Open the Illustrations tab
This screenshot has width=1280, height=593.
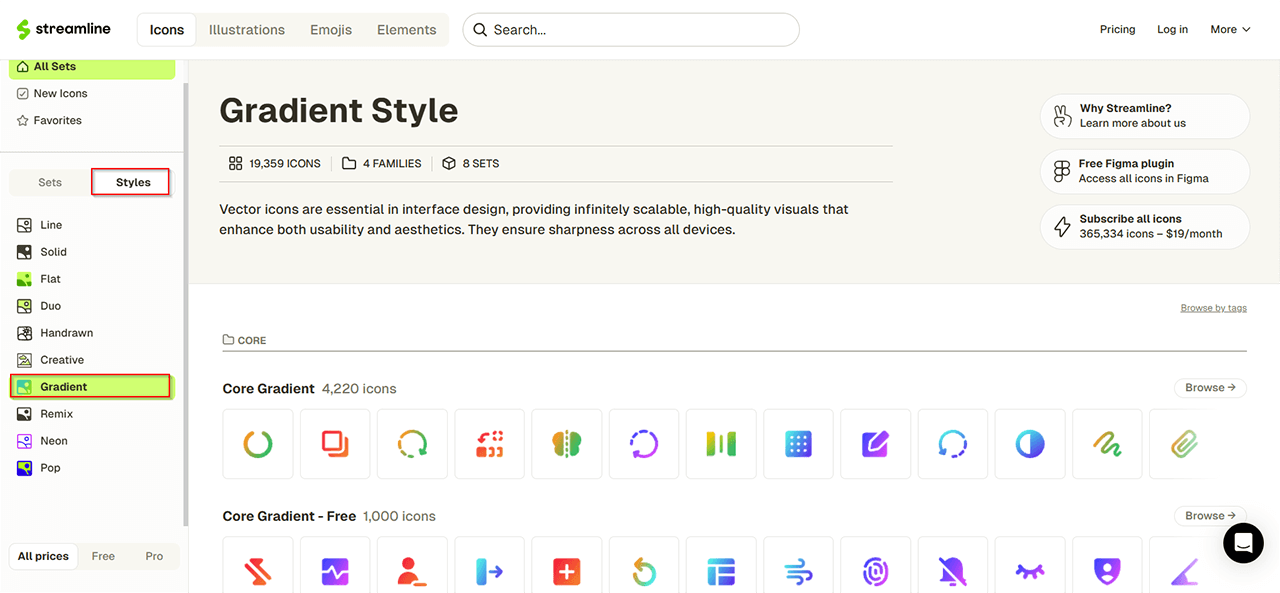click(247, 30)
